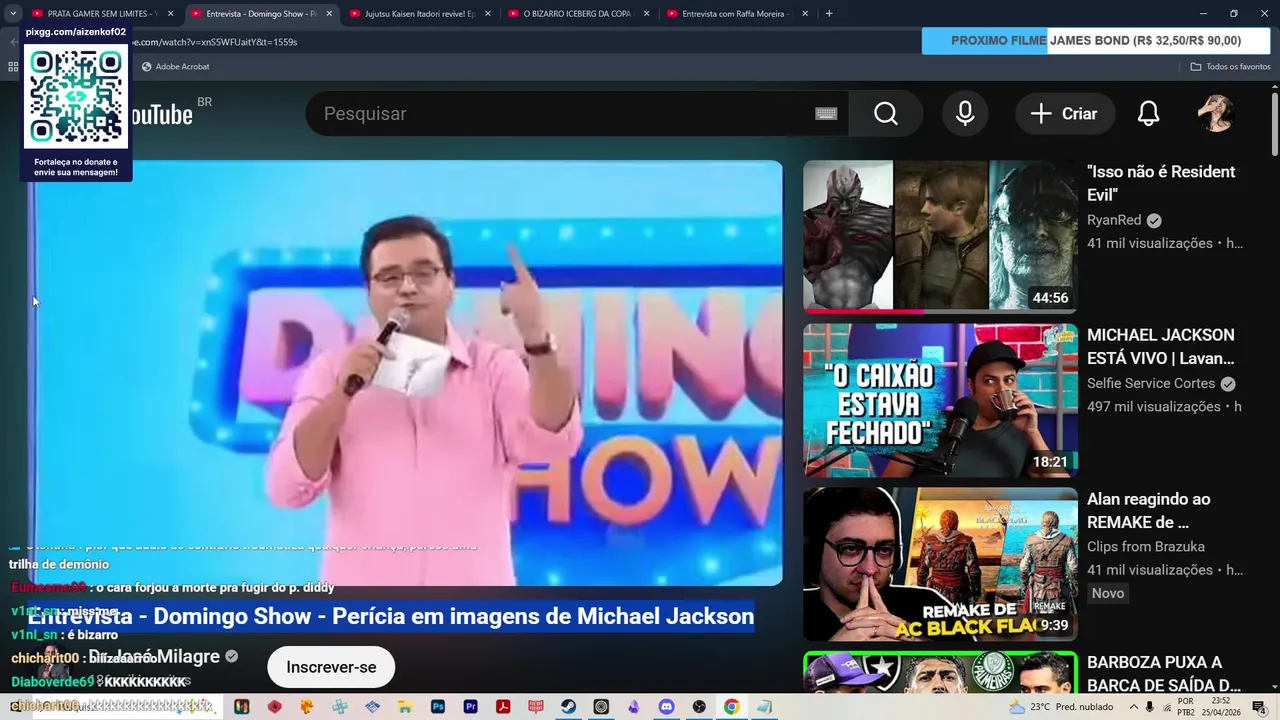Switch to Chrome in the taskbar
This screenshot has height=720, width=1280.
pos(732,707)
